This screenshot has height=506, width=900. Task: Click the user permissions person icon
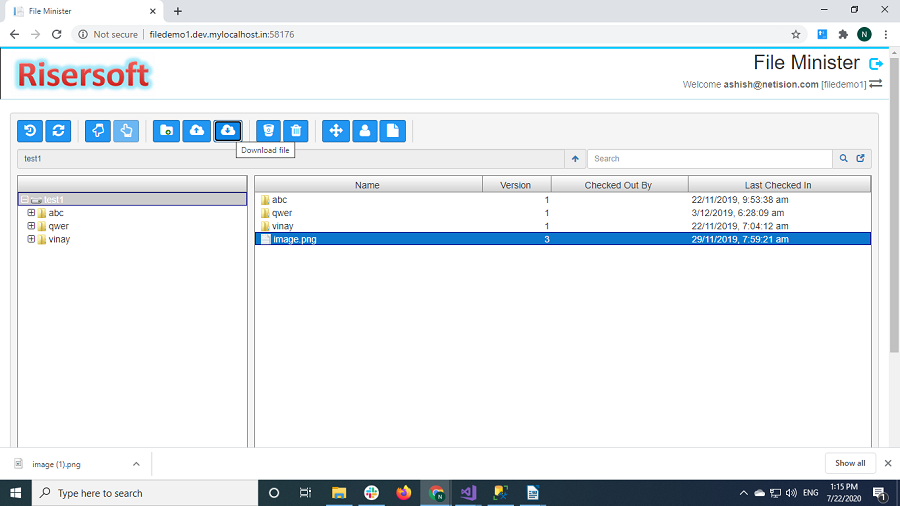tap(365, 130)
